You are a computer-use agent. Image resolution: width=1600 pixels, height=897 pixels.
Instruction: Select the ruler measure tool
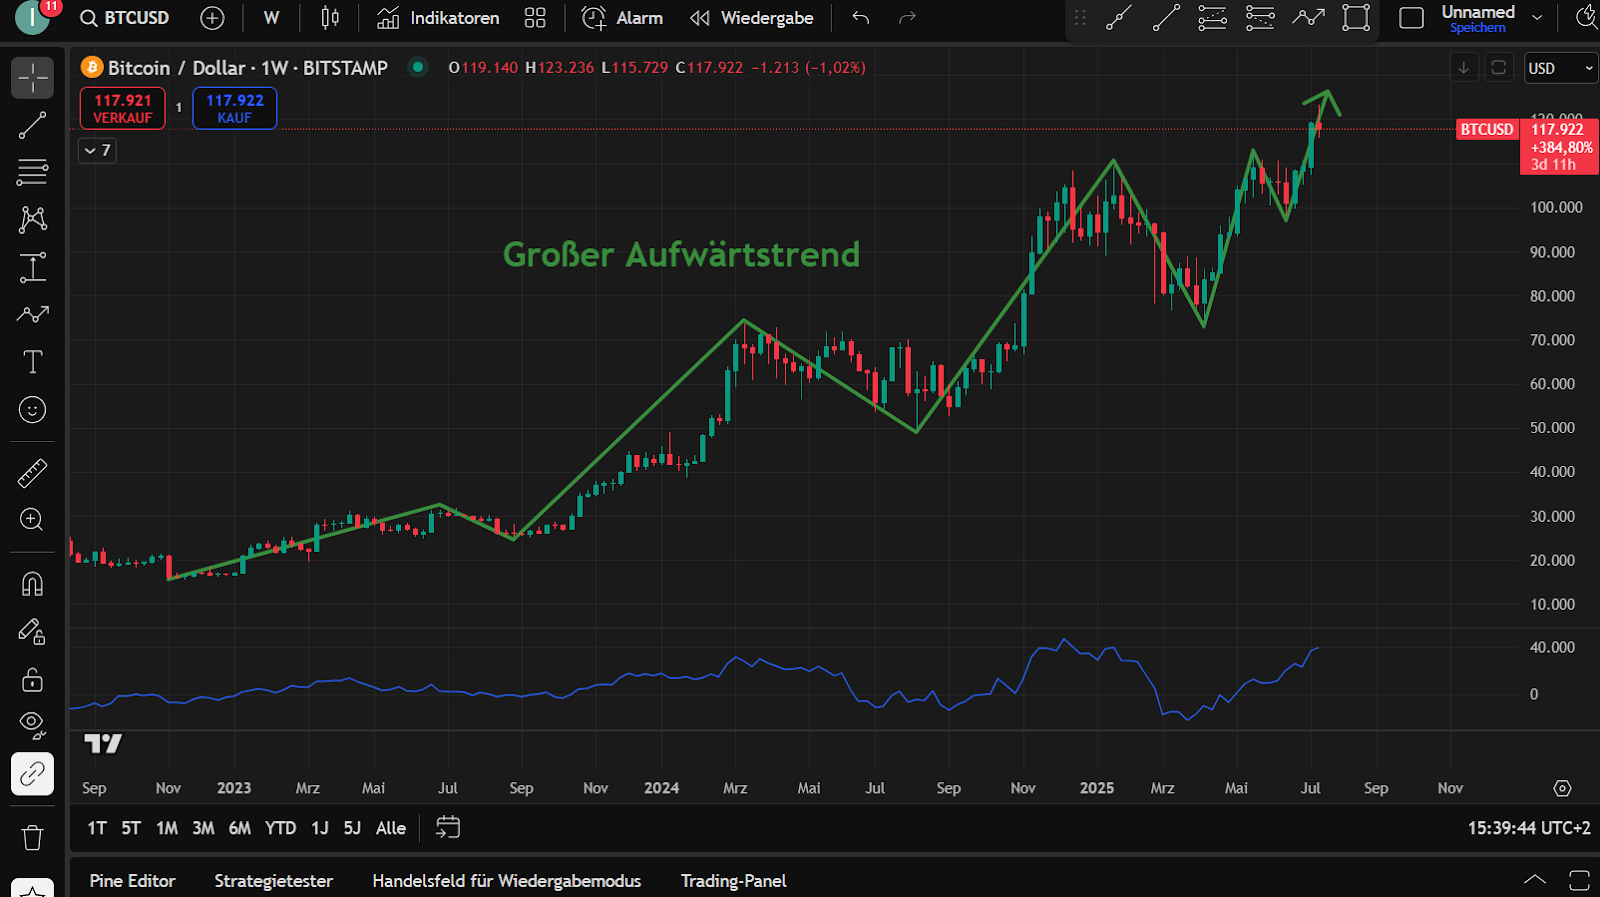(x=32, y=473)
